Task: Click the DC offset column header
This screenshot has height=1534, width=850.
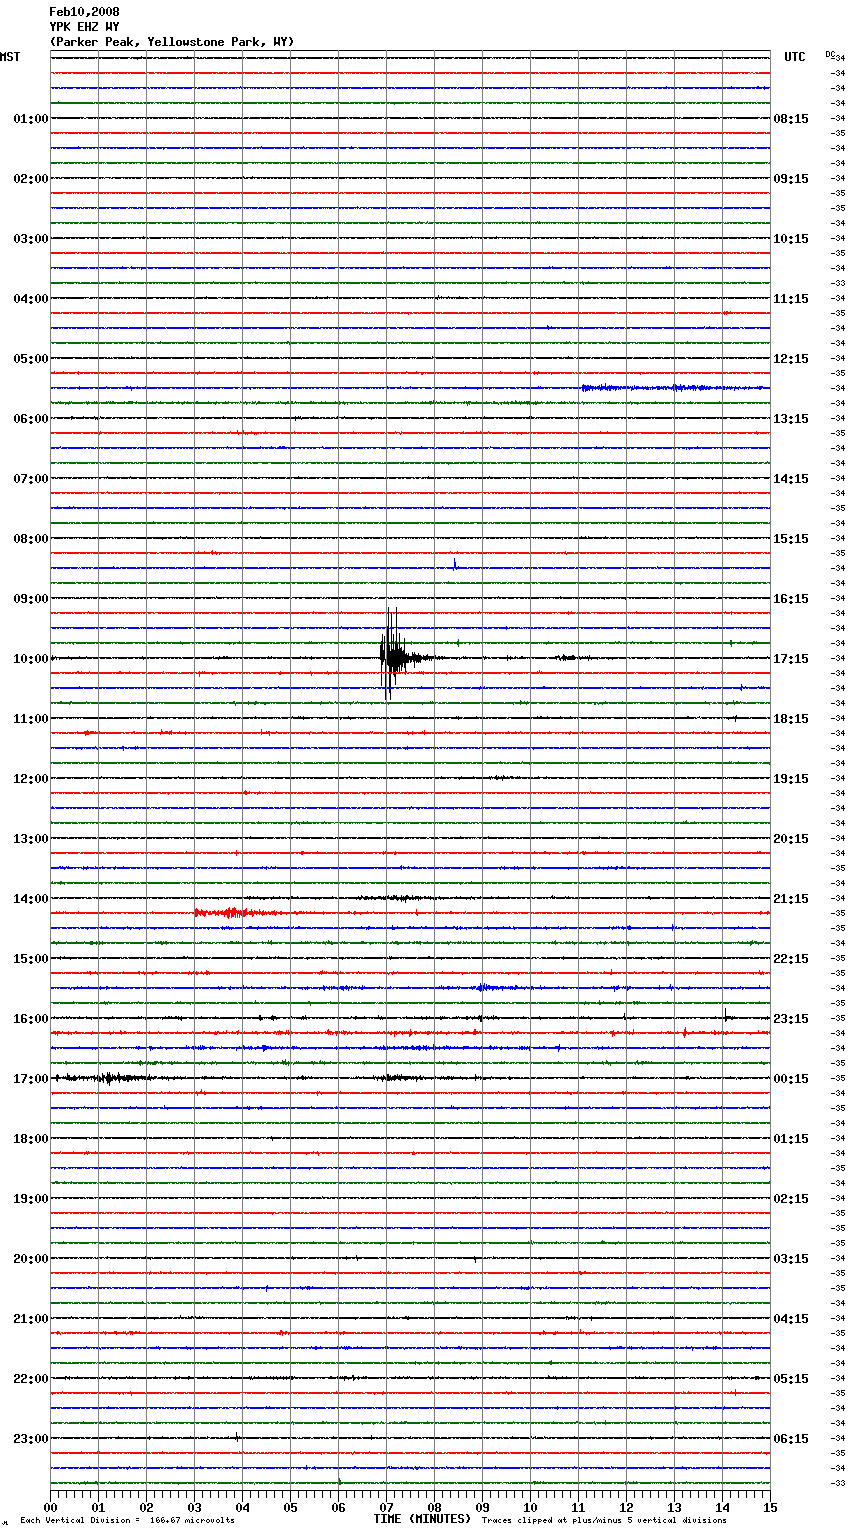Action: pos(832,55)
